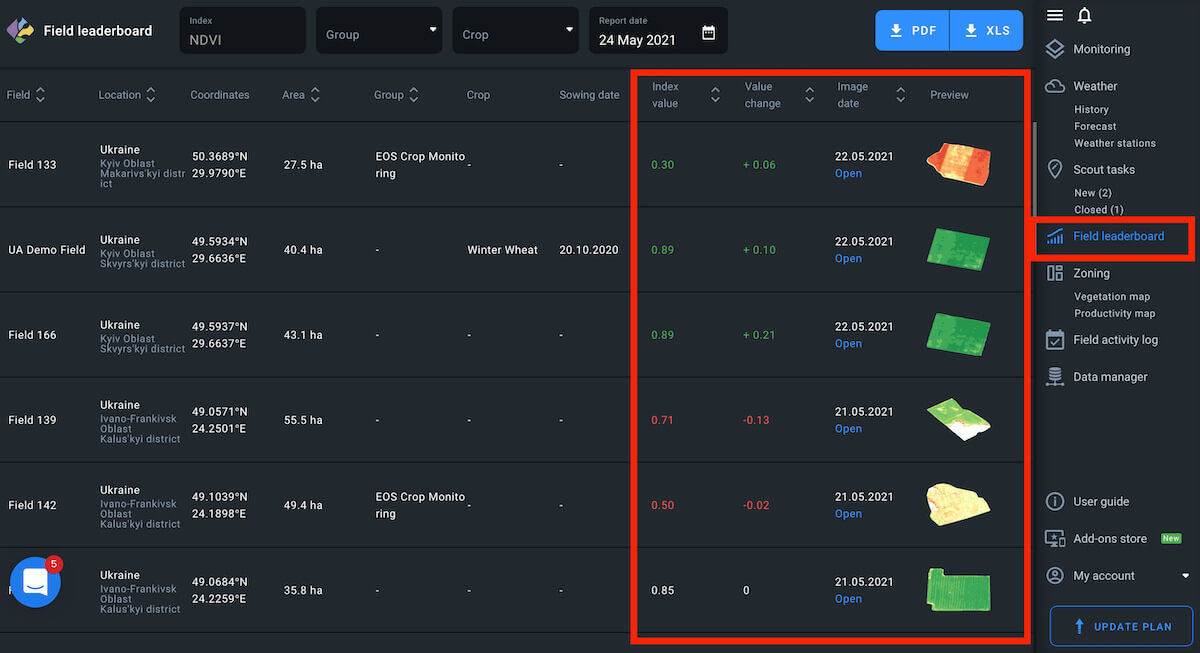Expand the Group filter dropdown
1200x653 pixels.
pyautogui.click(x=380, y=32)
